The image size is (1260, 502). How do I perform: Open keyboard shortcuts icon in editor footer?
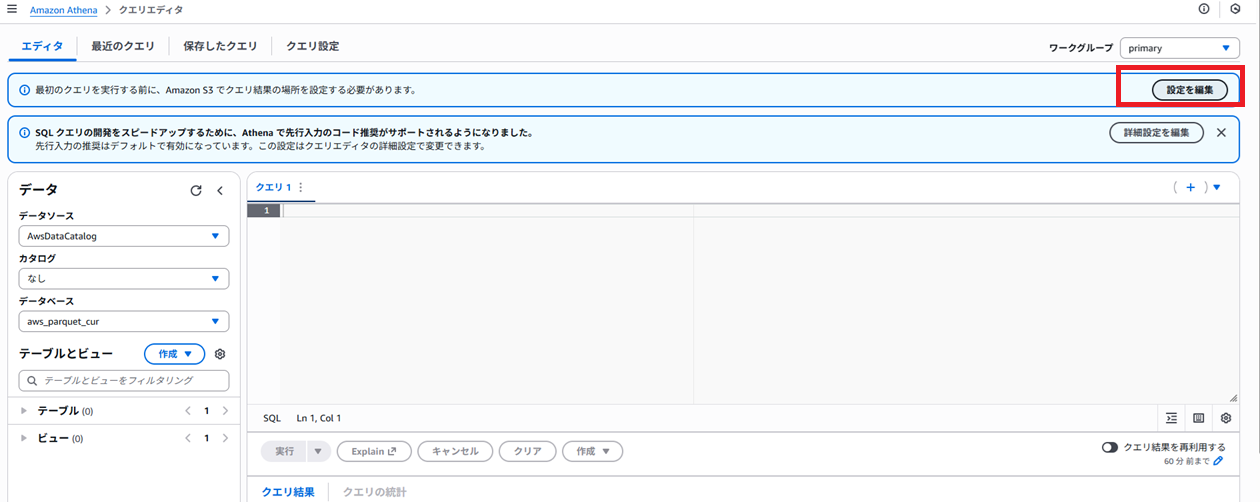1198,418
